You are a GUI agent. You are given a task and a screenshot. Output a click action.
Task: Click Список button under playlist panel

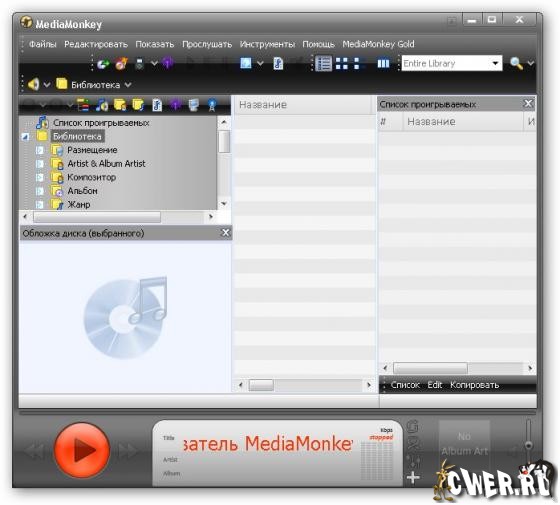(405, 385)
